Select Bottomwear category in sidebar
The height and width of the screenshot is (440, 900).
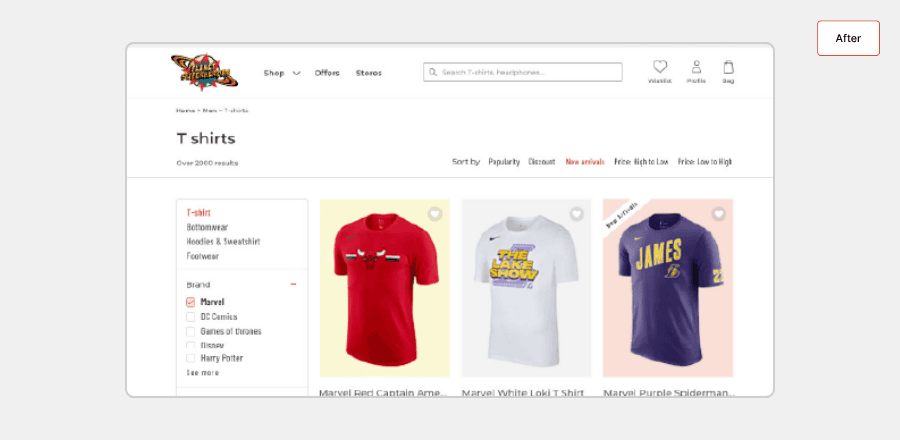click(207, 227)
